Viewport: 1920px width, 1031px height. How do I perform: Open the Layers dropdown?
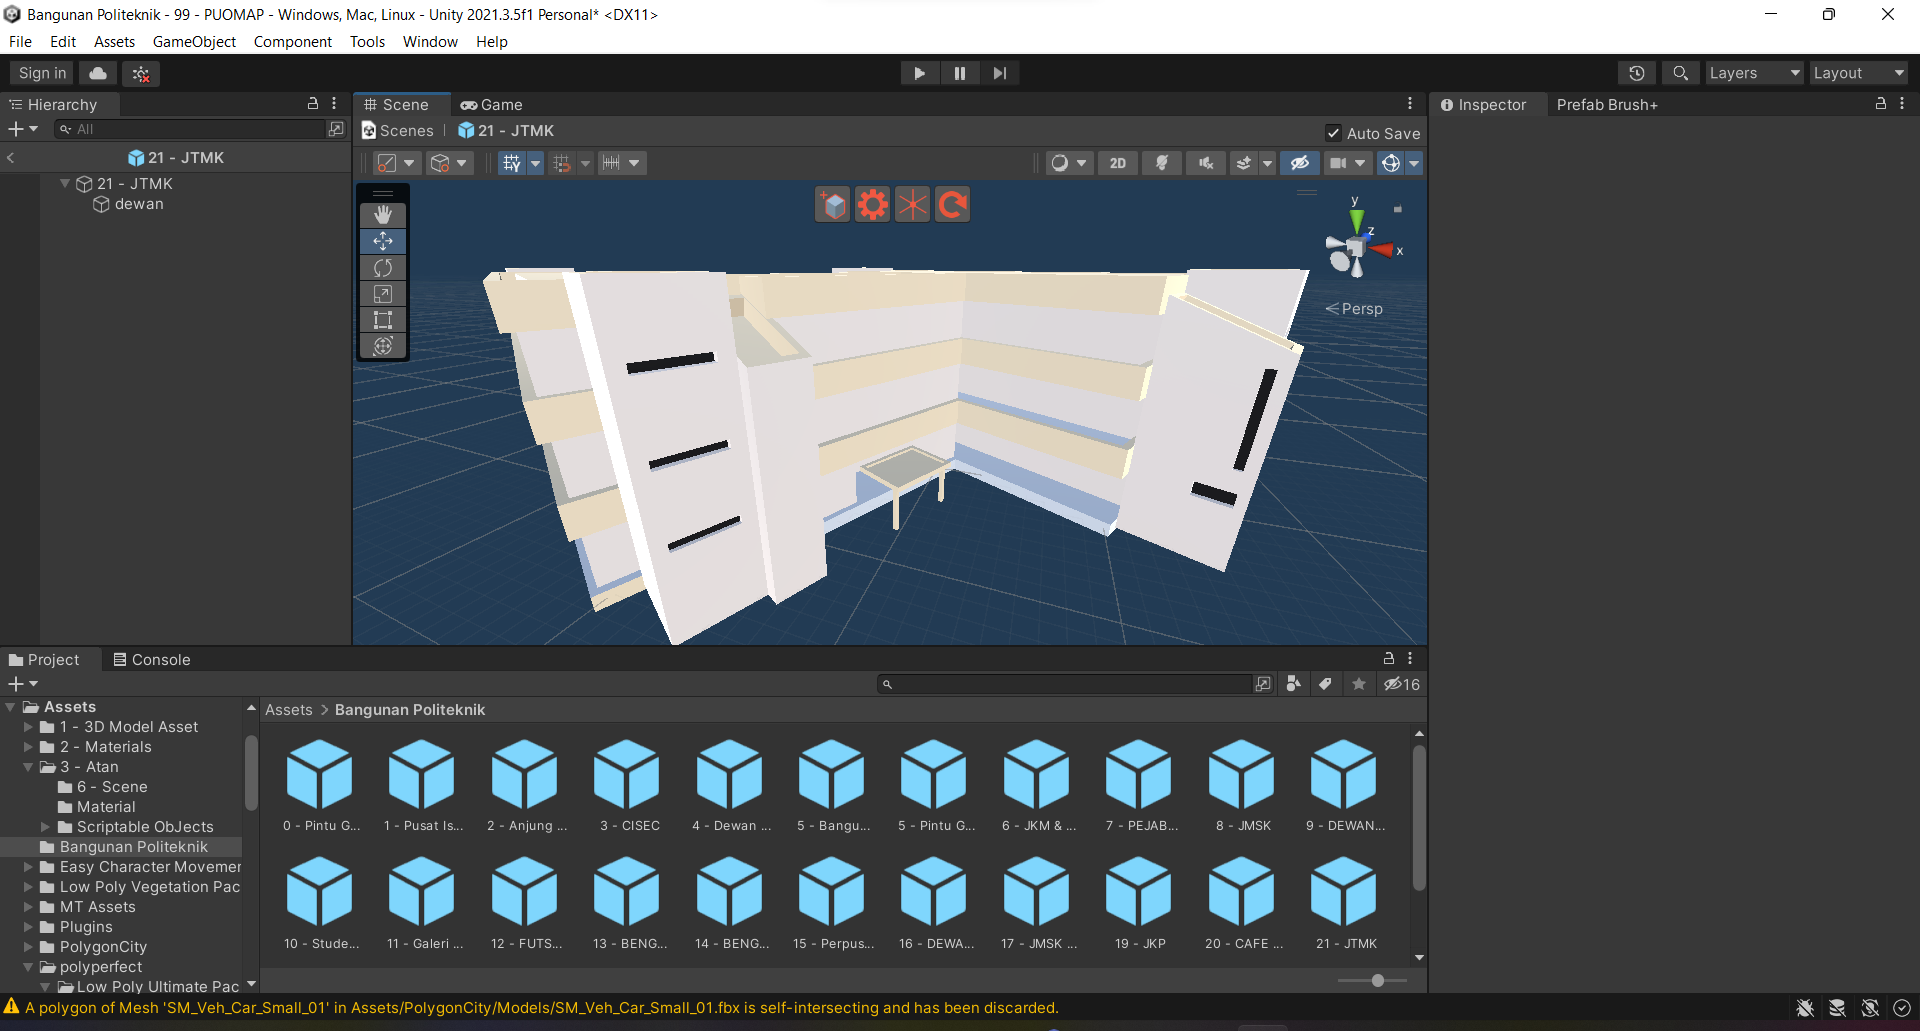click(x=1753, y=73)
